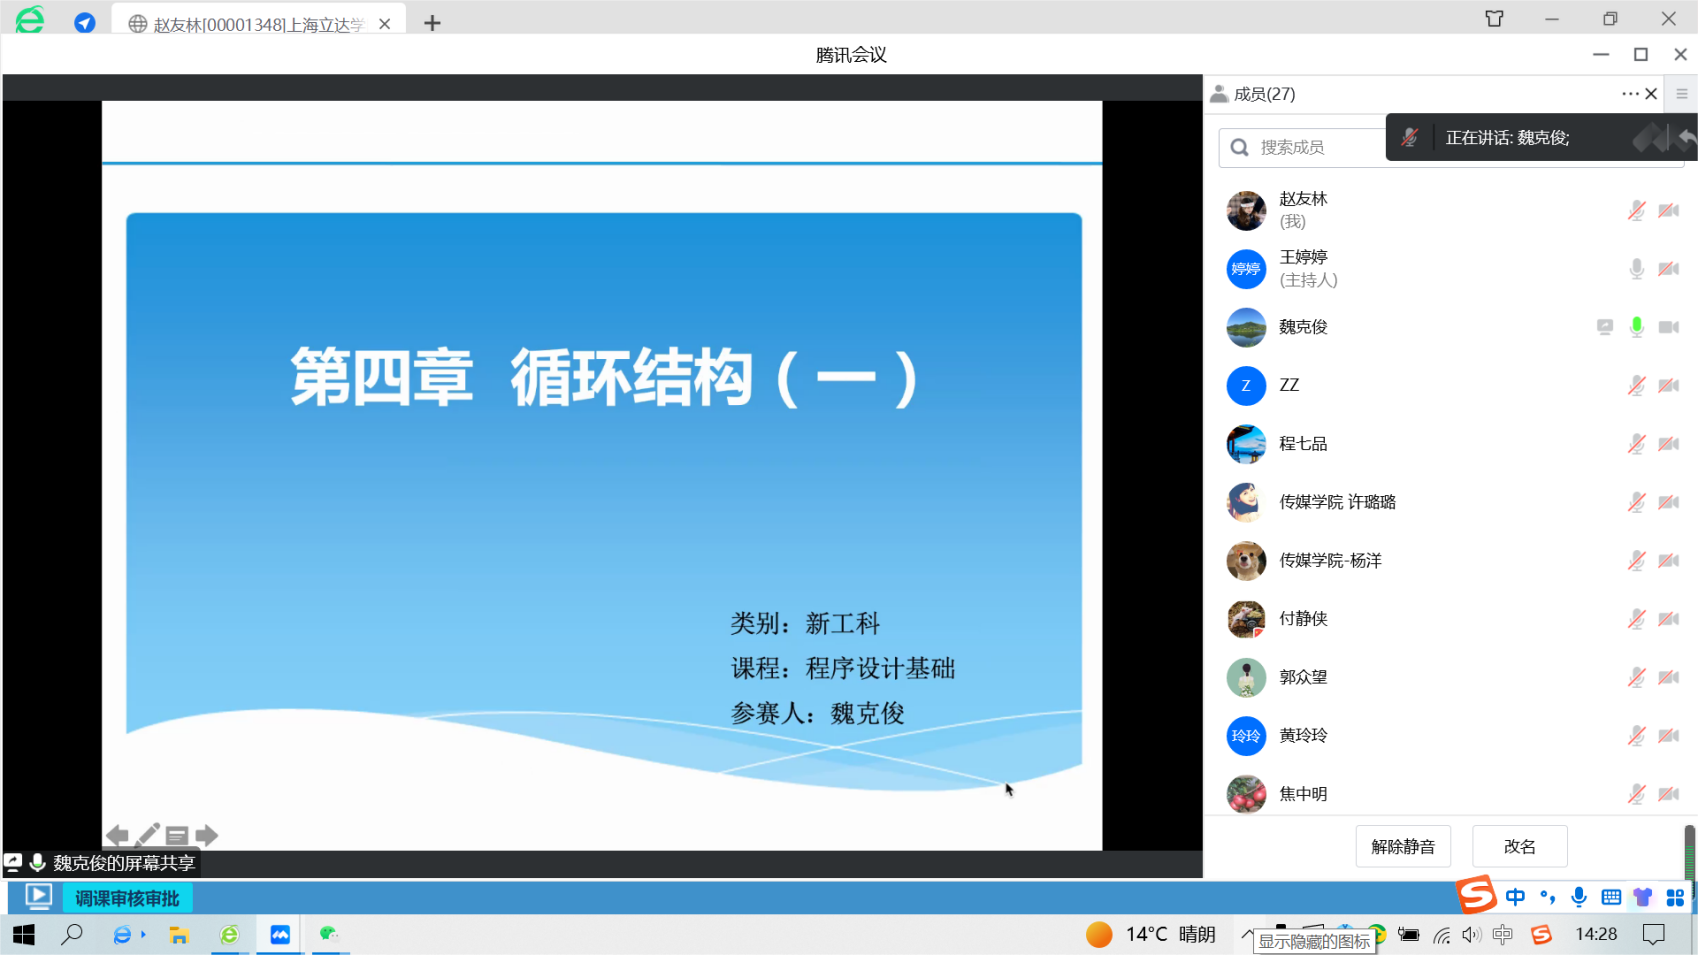Close the 赵友林[00001348] browser tab
1698x955 pixels.
coord(384,24)
